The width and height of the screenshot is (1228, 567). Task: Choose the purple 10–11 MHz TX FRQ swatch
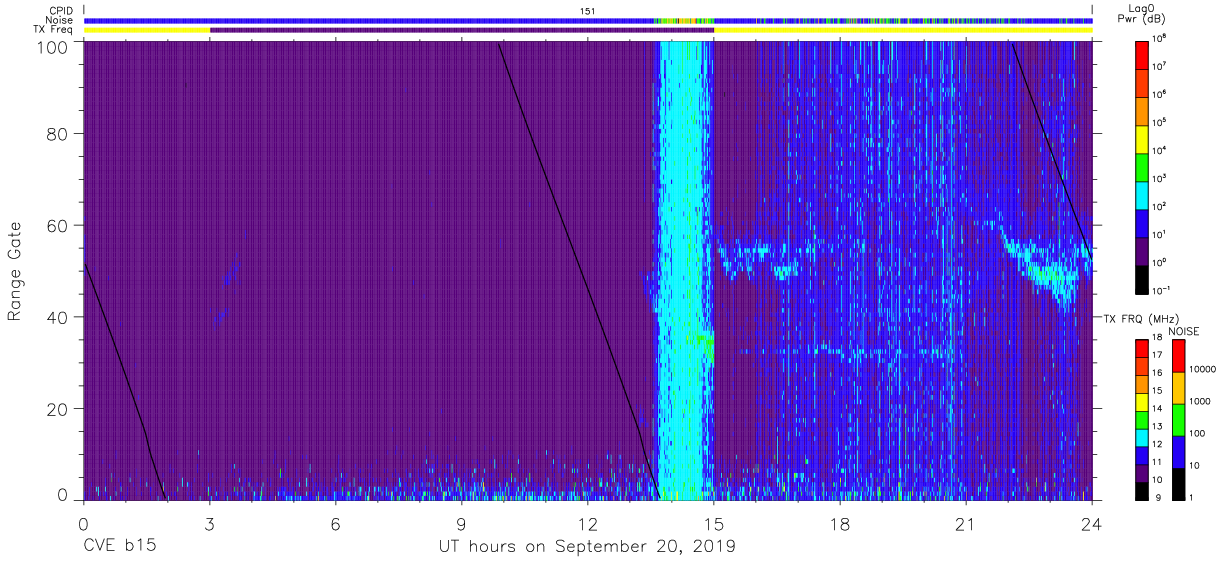1142,471
